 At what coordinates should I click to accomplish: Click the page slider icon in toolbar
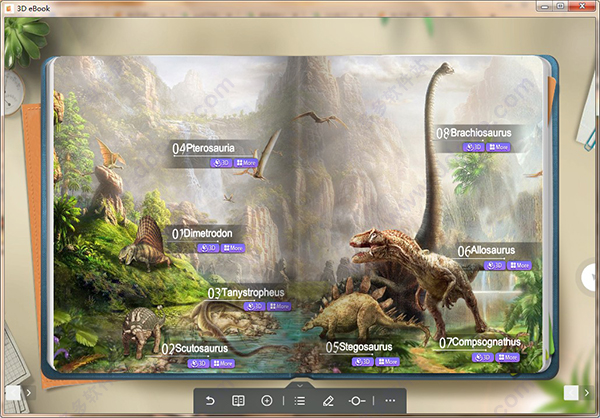[357, 401]
